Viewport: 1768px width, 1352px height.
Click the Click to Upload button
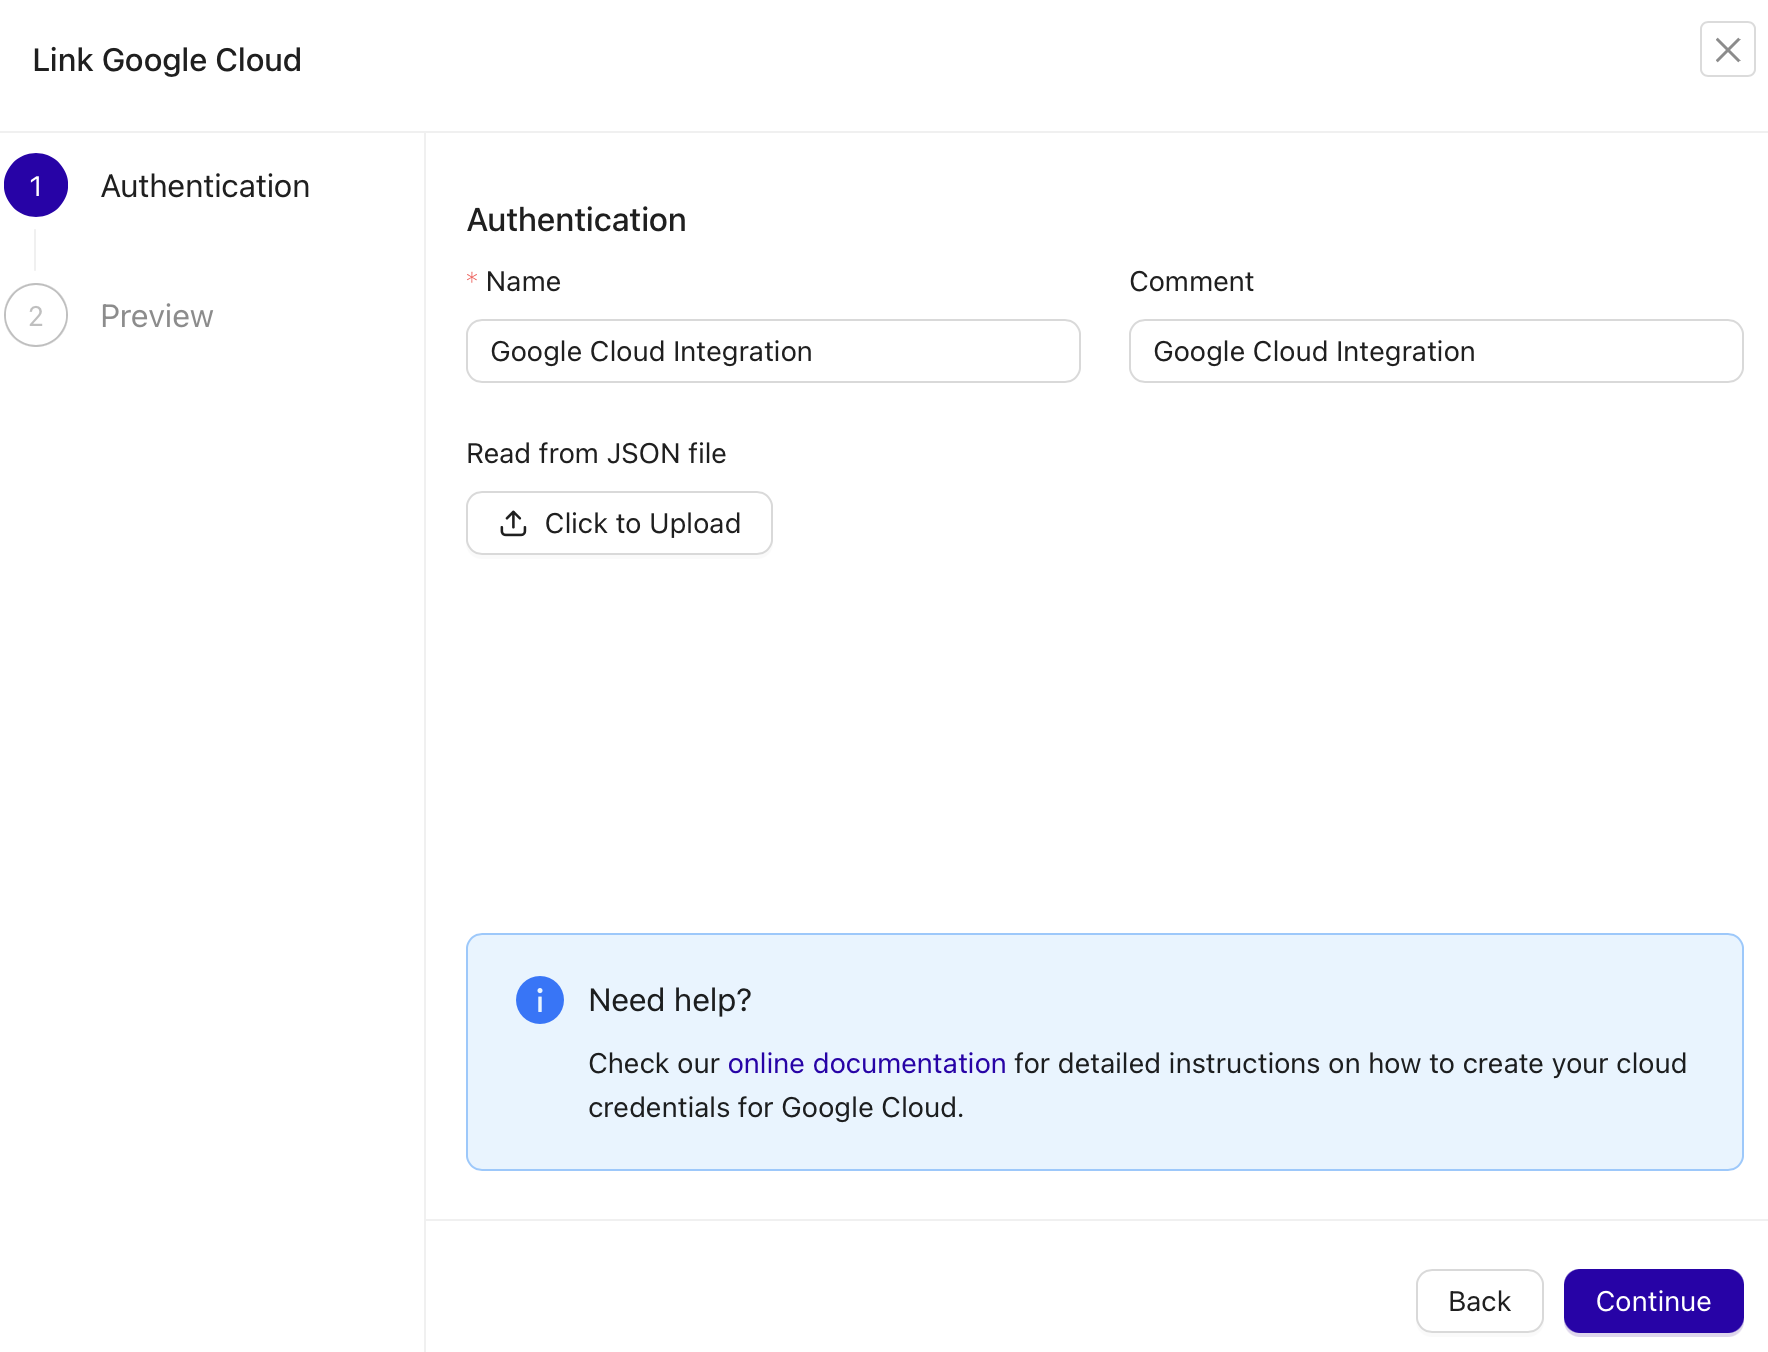(x=618, y=523)
